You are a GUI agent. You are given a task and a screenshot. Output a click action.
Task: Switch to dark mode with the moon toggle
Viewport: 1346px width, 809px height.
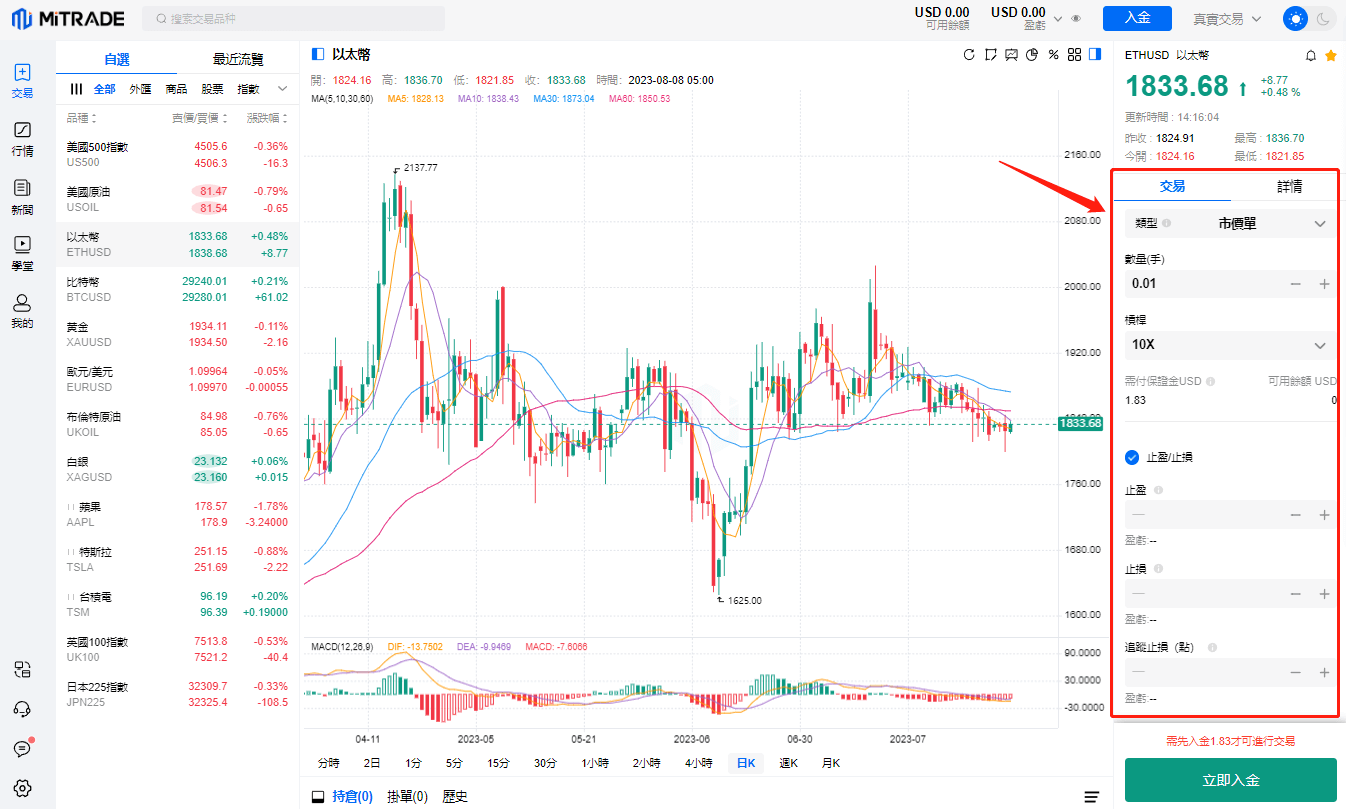[x=1322, y=18]
